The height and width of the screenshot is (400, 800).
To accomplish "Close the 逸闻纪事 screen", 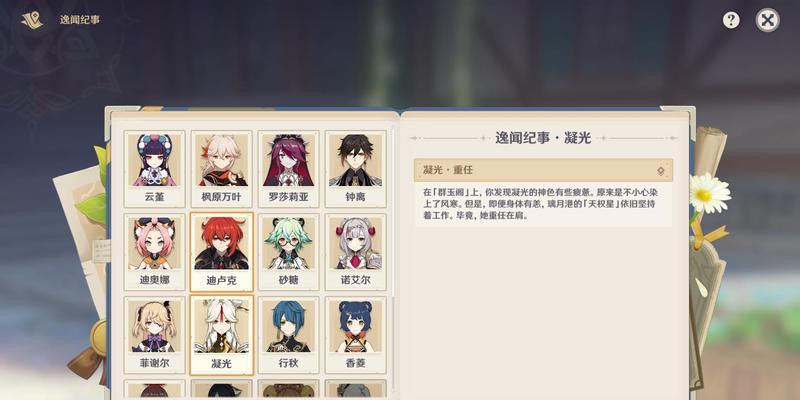I will (x=767, y=20).
